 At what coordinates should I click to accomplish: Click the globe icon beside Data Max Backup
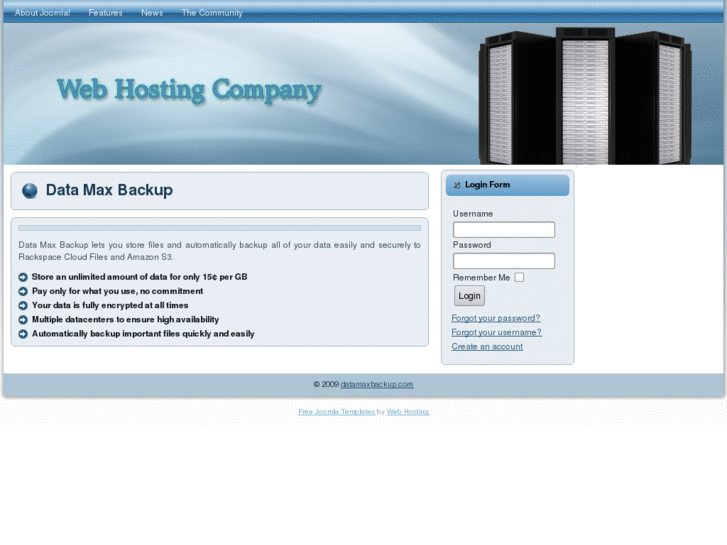[x=30, y=191]
